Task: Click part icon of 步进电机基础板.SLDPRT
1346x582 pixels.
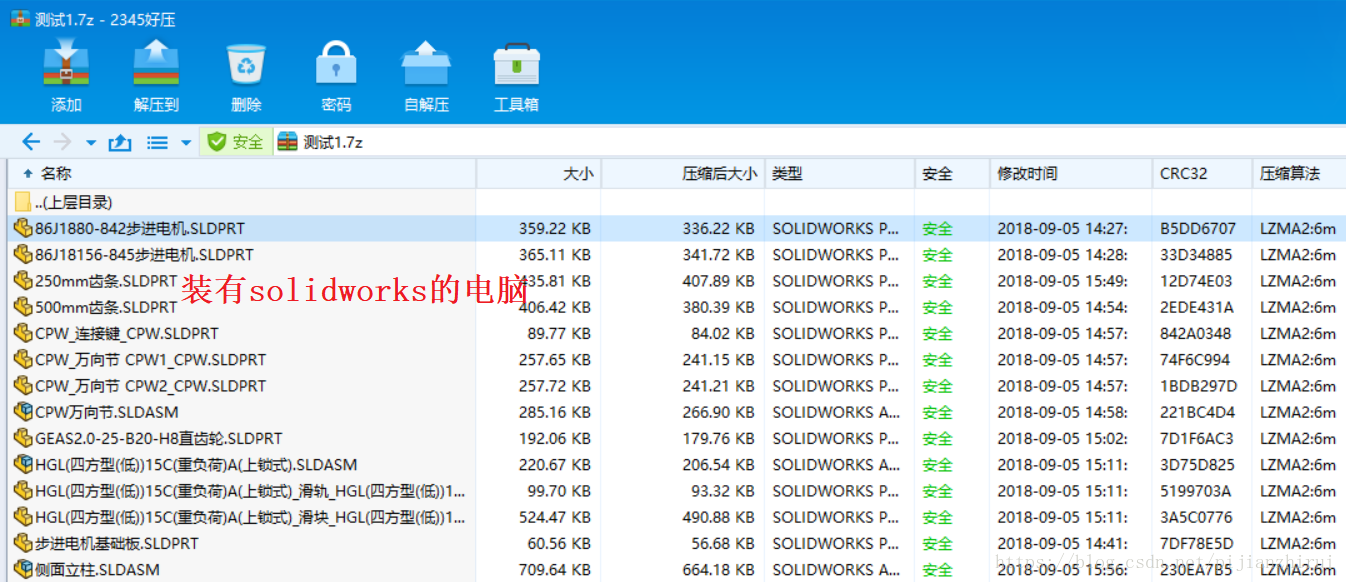Action: 23,542
